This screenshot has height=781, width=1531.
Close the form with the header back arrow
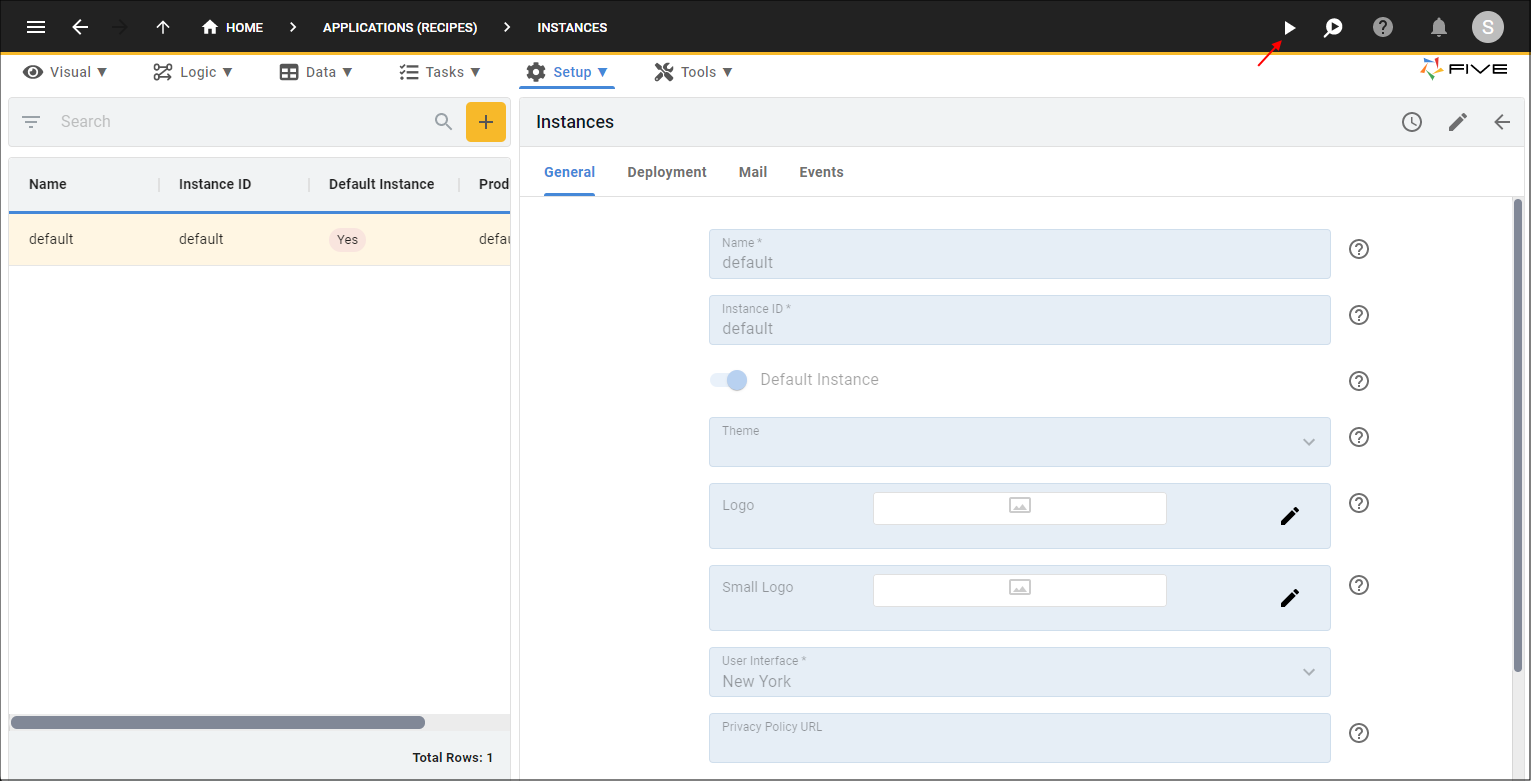(x=1502, y=122)
